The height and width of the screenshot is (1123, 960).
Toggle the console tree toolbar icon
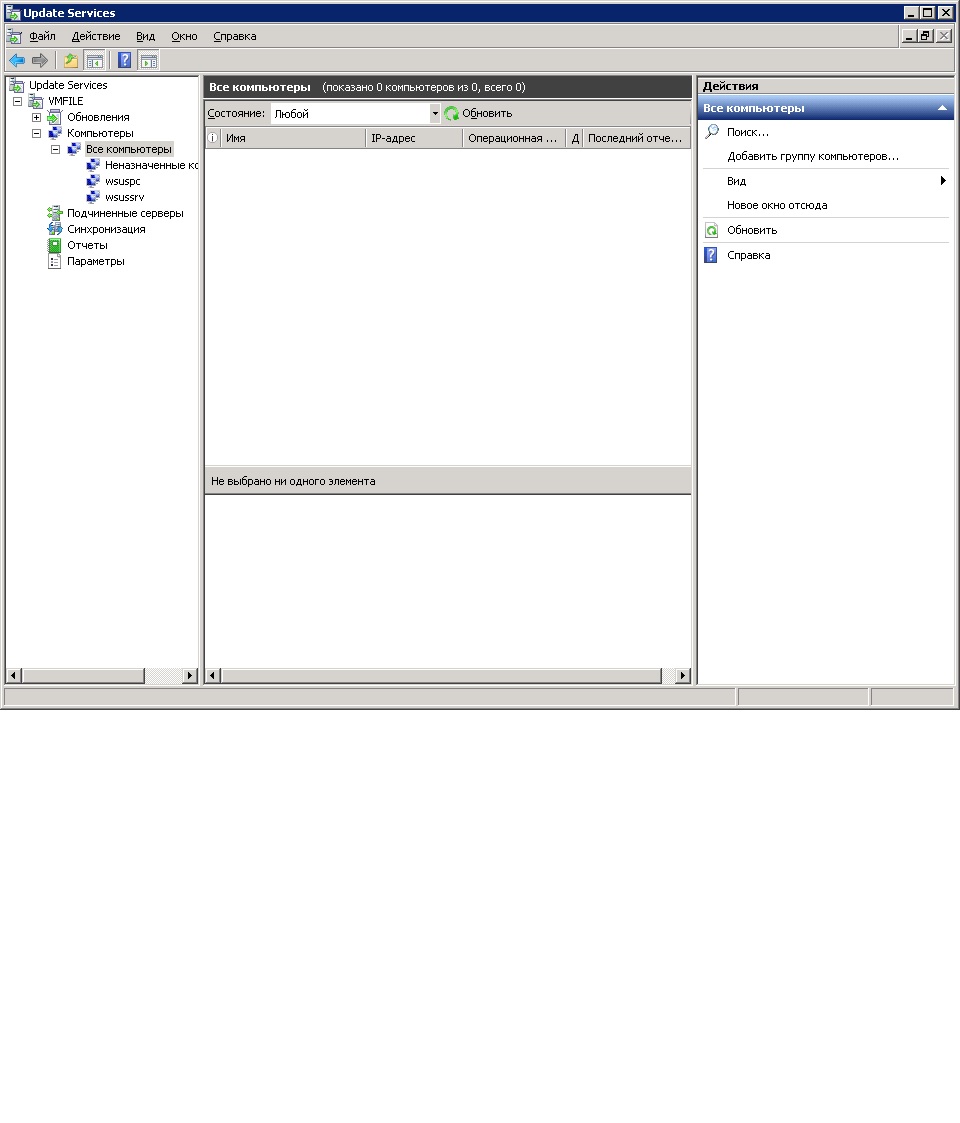[x=94, y=61]
